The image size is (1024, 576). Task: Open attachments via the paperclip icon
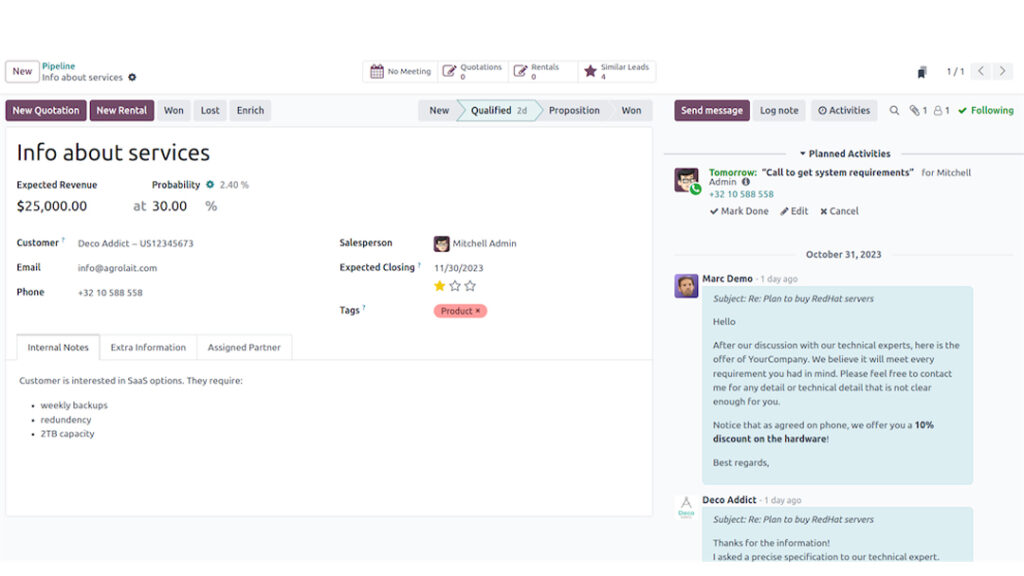tap(918, 111)
